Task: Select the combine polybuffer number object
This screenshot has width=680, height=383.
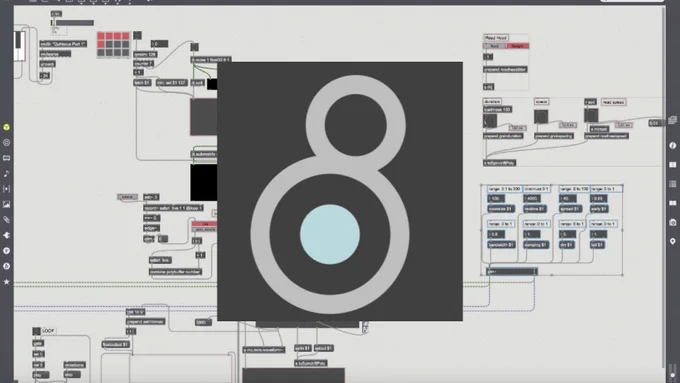Action: coord(176,272)
